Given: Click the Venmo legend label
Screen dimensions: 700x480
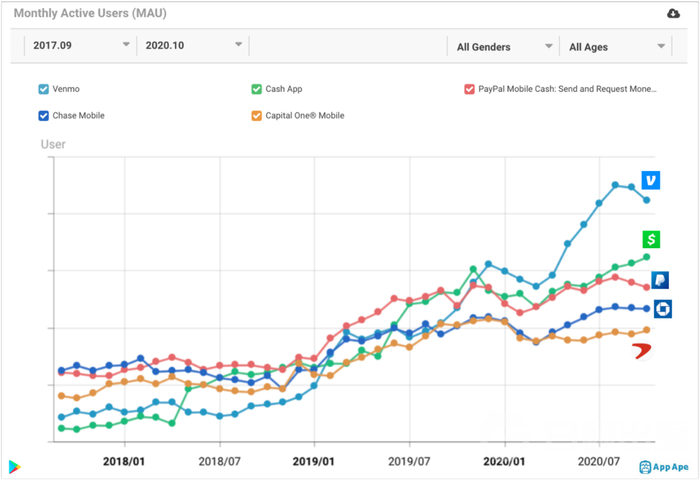Looking at the screenshot, I should pos(67,89).
